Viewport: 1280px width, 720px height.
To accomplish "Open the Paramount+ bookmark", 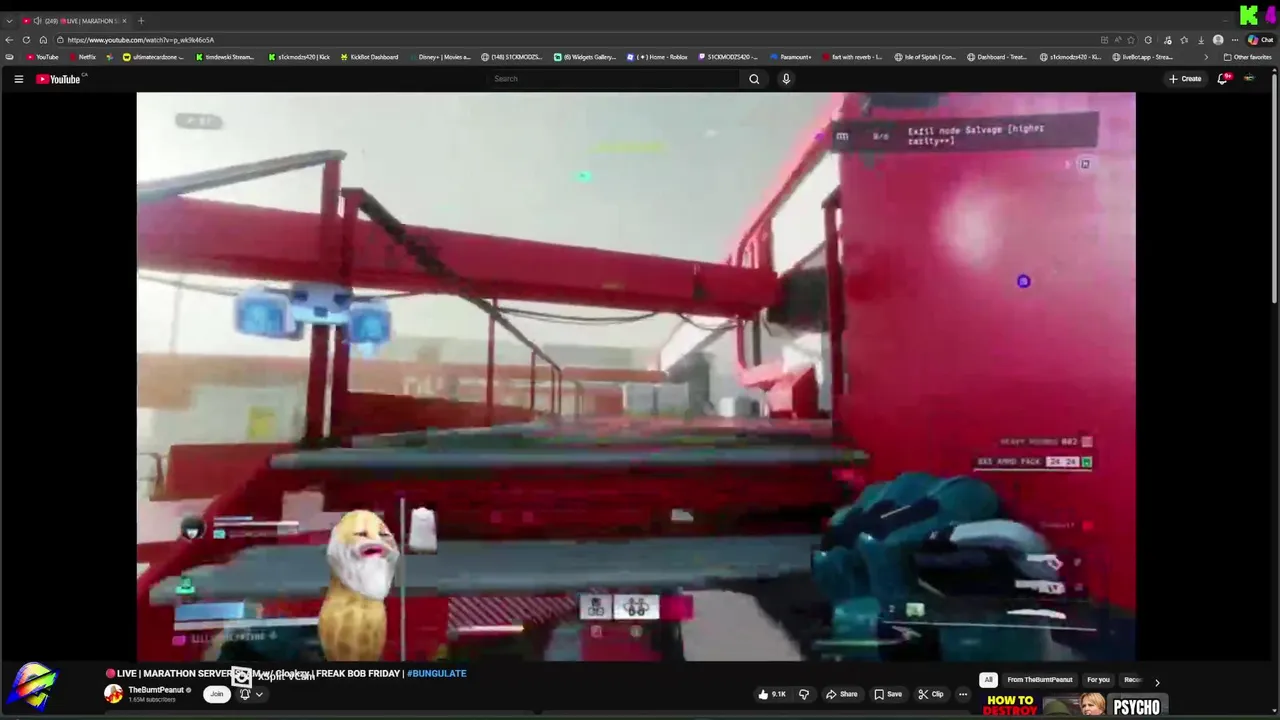I will pyautogui.click(x=790, y=57).
